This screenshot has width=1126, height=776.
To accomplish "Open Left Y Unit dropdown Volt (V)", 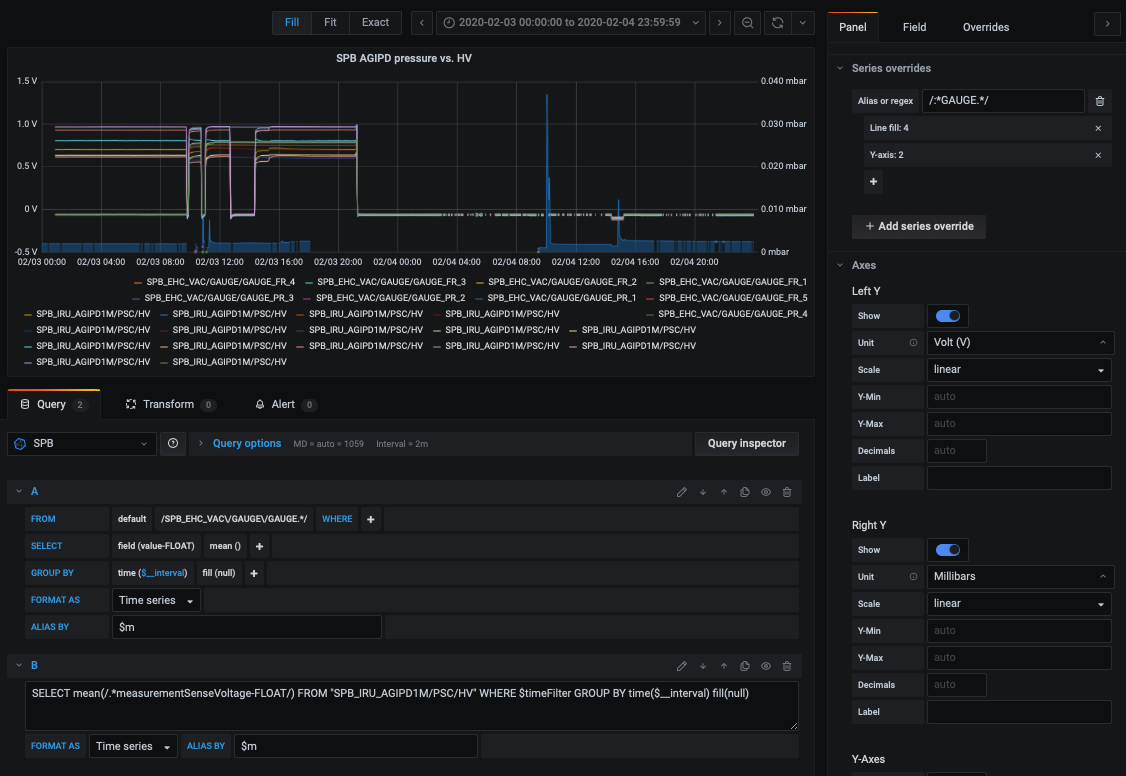I will 1020,342.
